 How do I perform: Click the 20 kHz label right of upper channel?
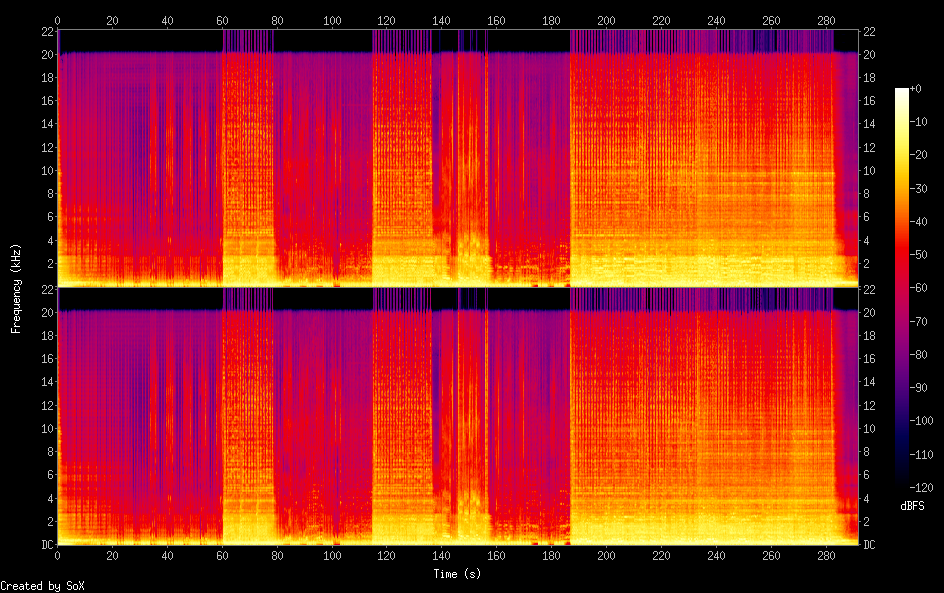pos(869,55)
